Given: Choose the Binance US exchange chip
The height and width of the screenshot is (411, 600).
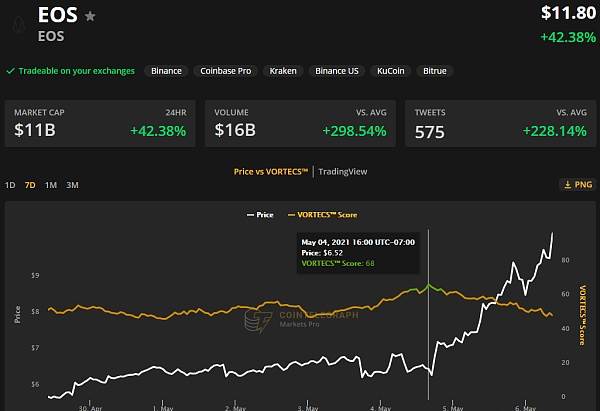Looking at the screenshot, I should (x=337, y=71).
